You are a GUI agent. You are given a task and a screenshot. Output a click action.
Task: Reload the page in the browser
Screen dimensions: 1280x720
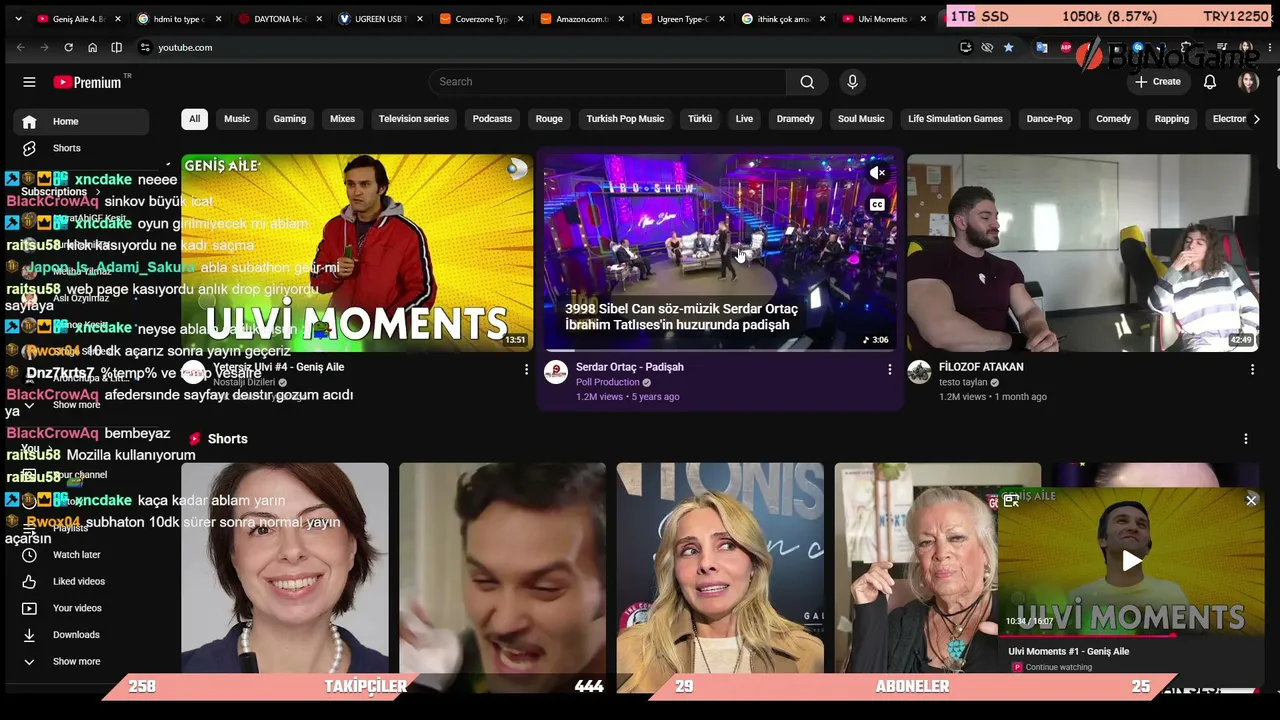click(x=68, y=47)
